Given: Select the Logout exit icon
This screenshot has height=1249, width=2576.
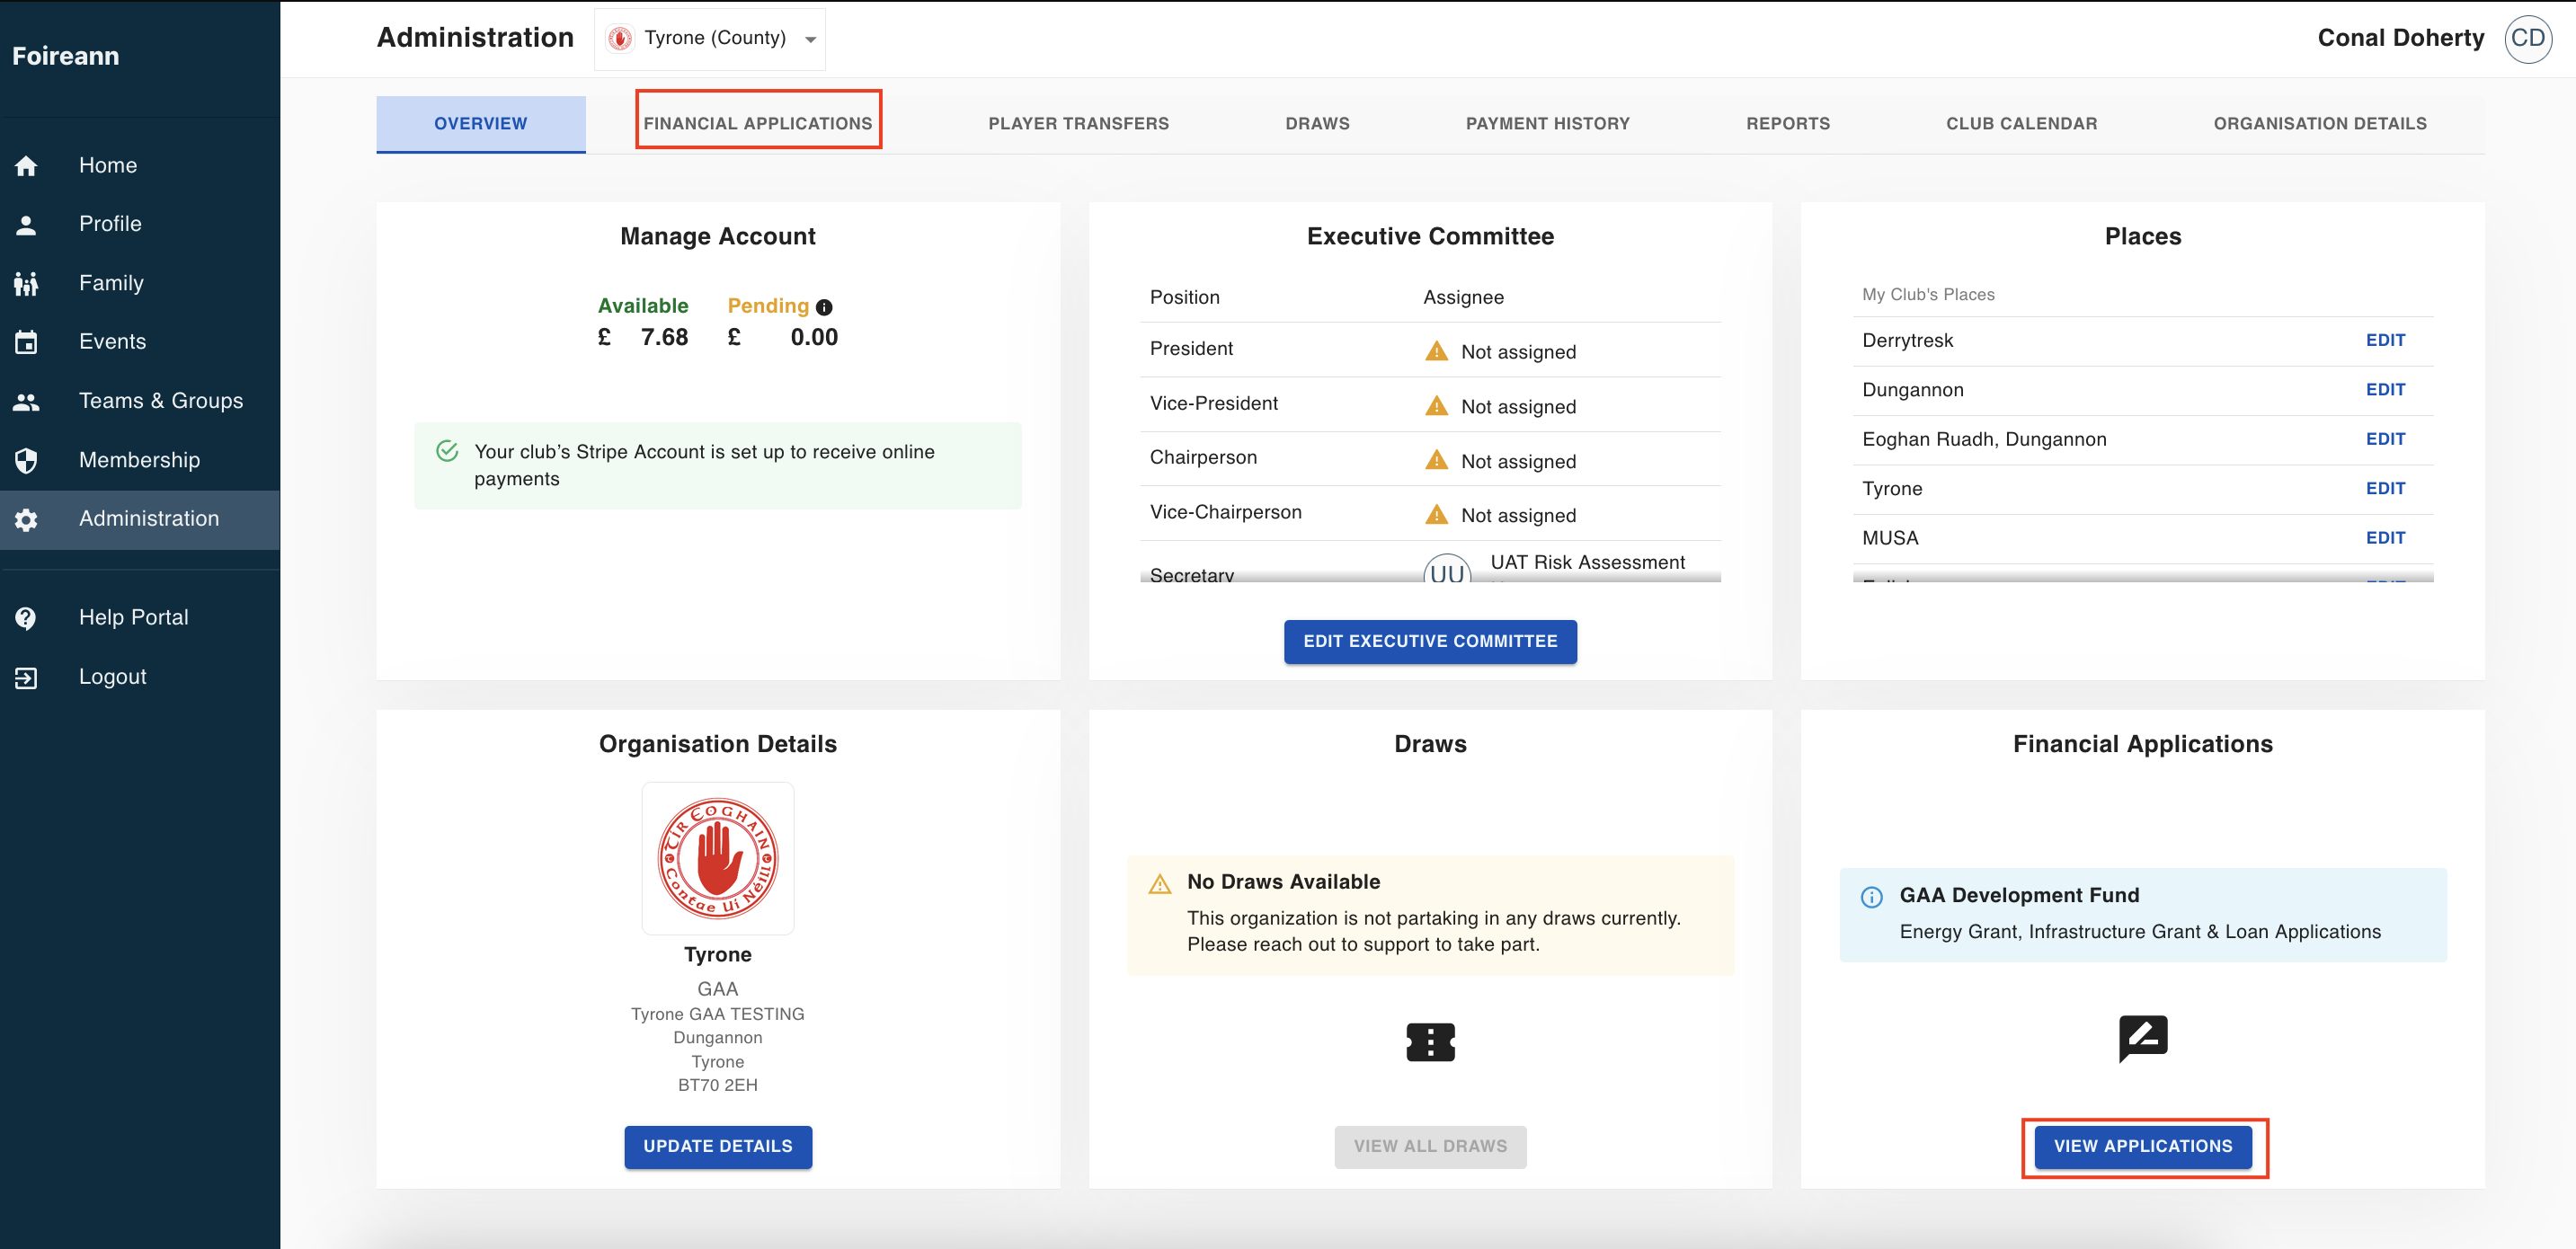Looking at the screenshot, I should point(26,678).
